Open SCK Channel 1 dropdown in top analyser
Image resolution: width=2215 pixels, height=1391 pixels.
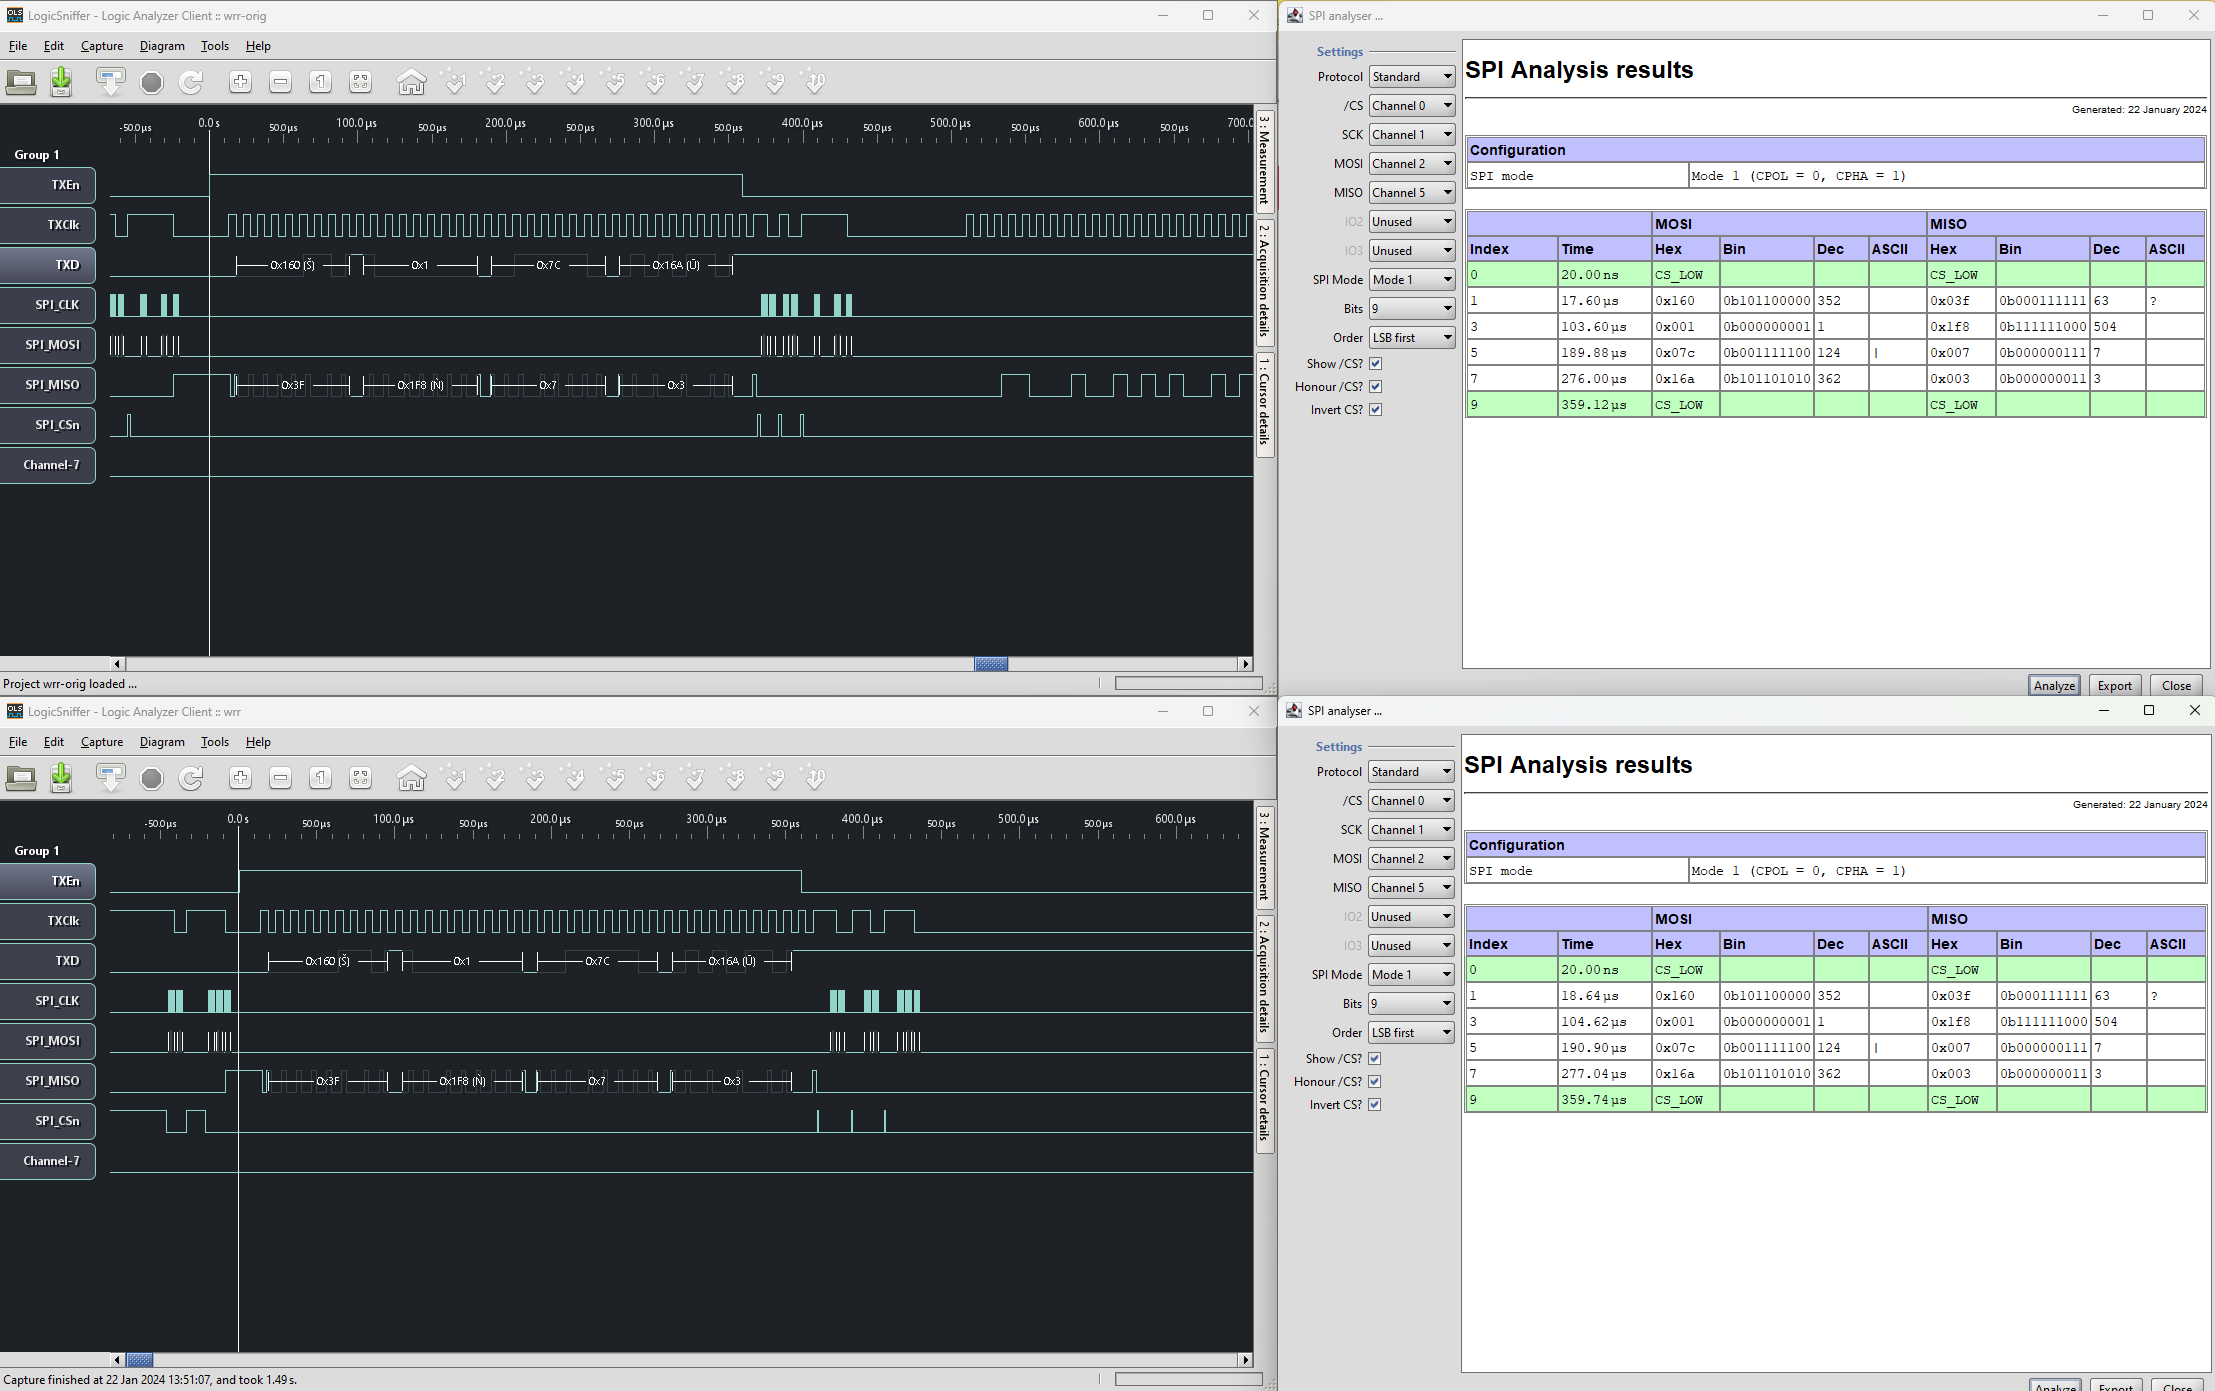1412,135
